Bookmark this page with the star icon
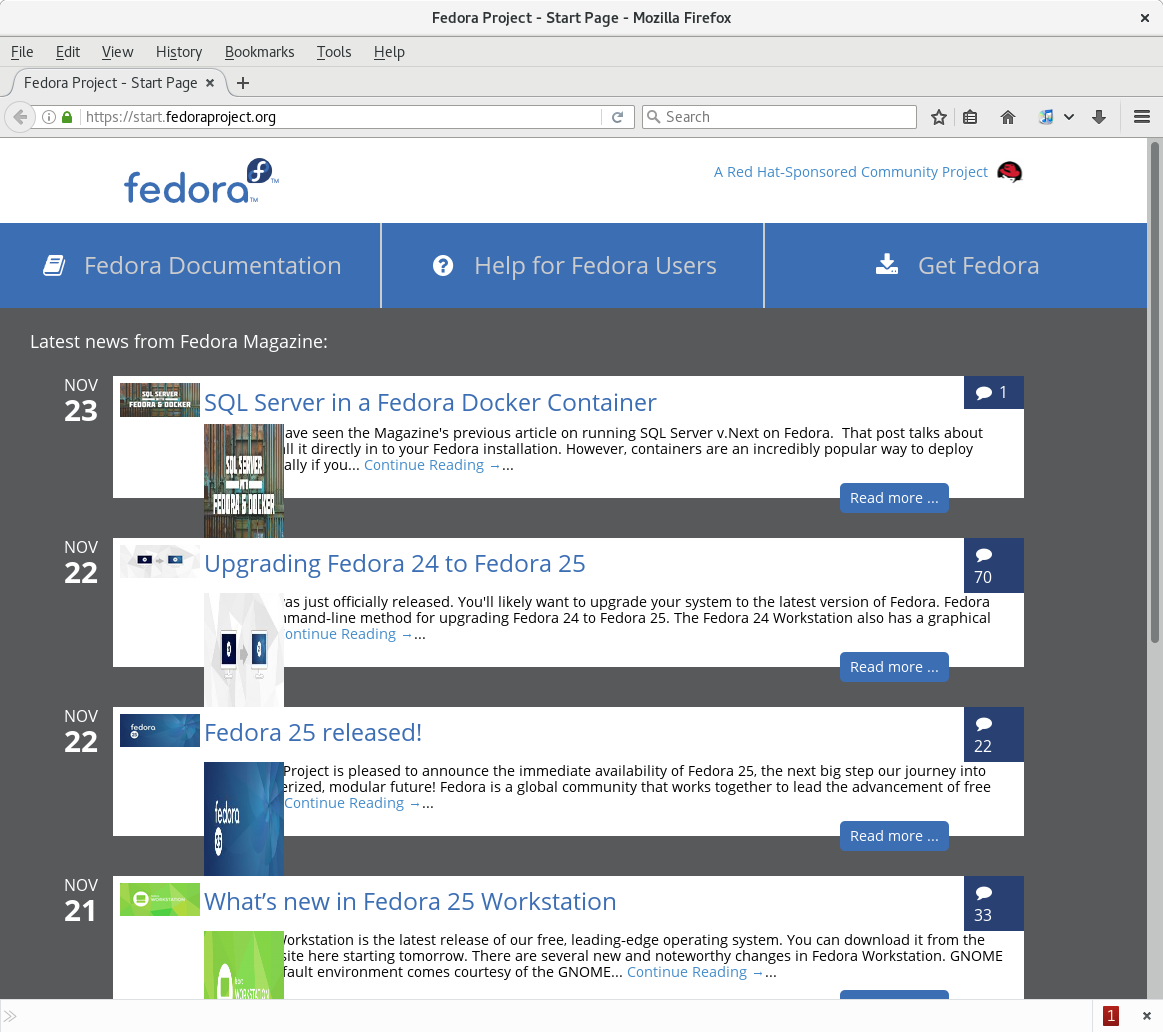The width and height of the screenshot is (1163, 1032). click(938, 116)
